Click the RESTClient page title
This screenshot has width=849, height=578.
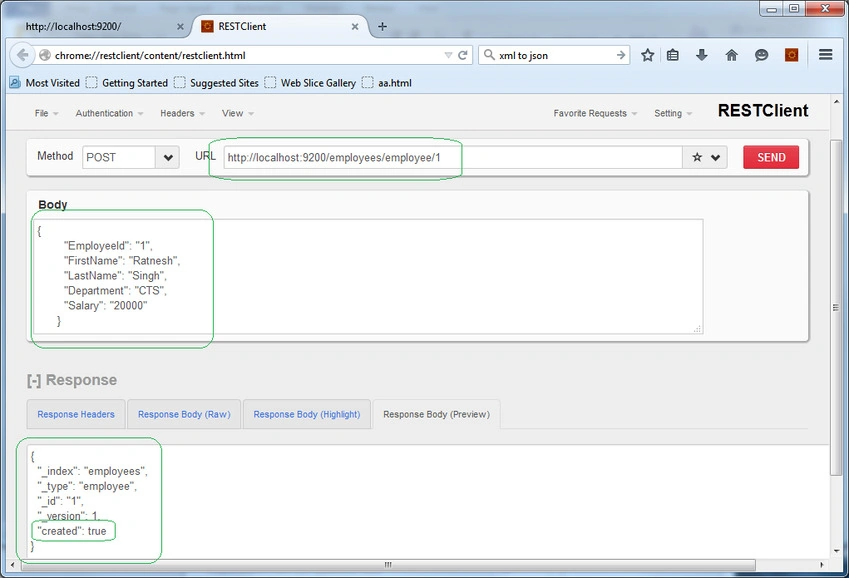click(x=763, y=111)
